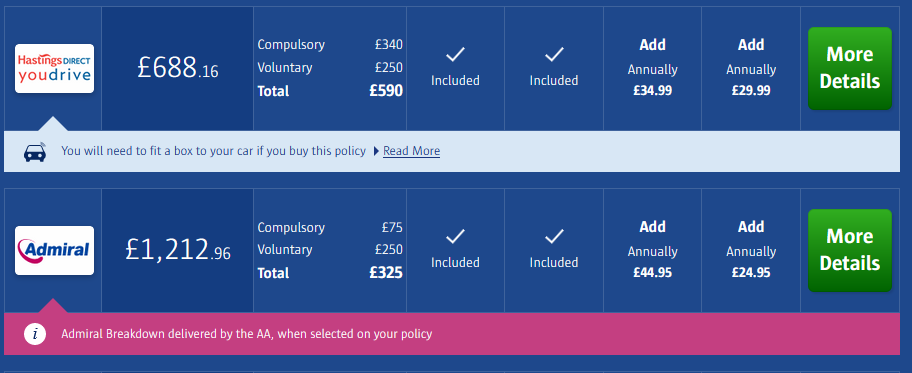Expand the Read More arrow triangle
The image size is (912, 373).
tap(376, 151)
